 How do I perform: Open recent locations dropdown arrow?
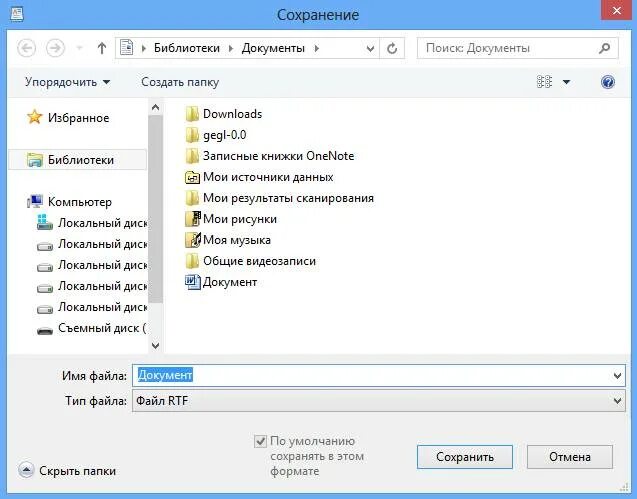point(80,48)
